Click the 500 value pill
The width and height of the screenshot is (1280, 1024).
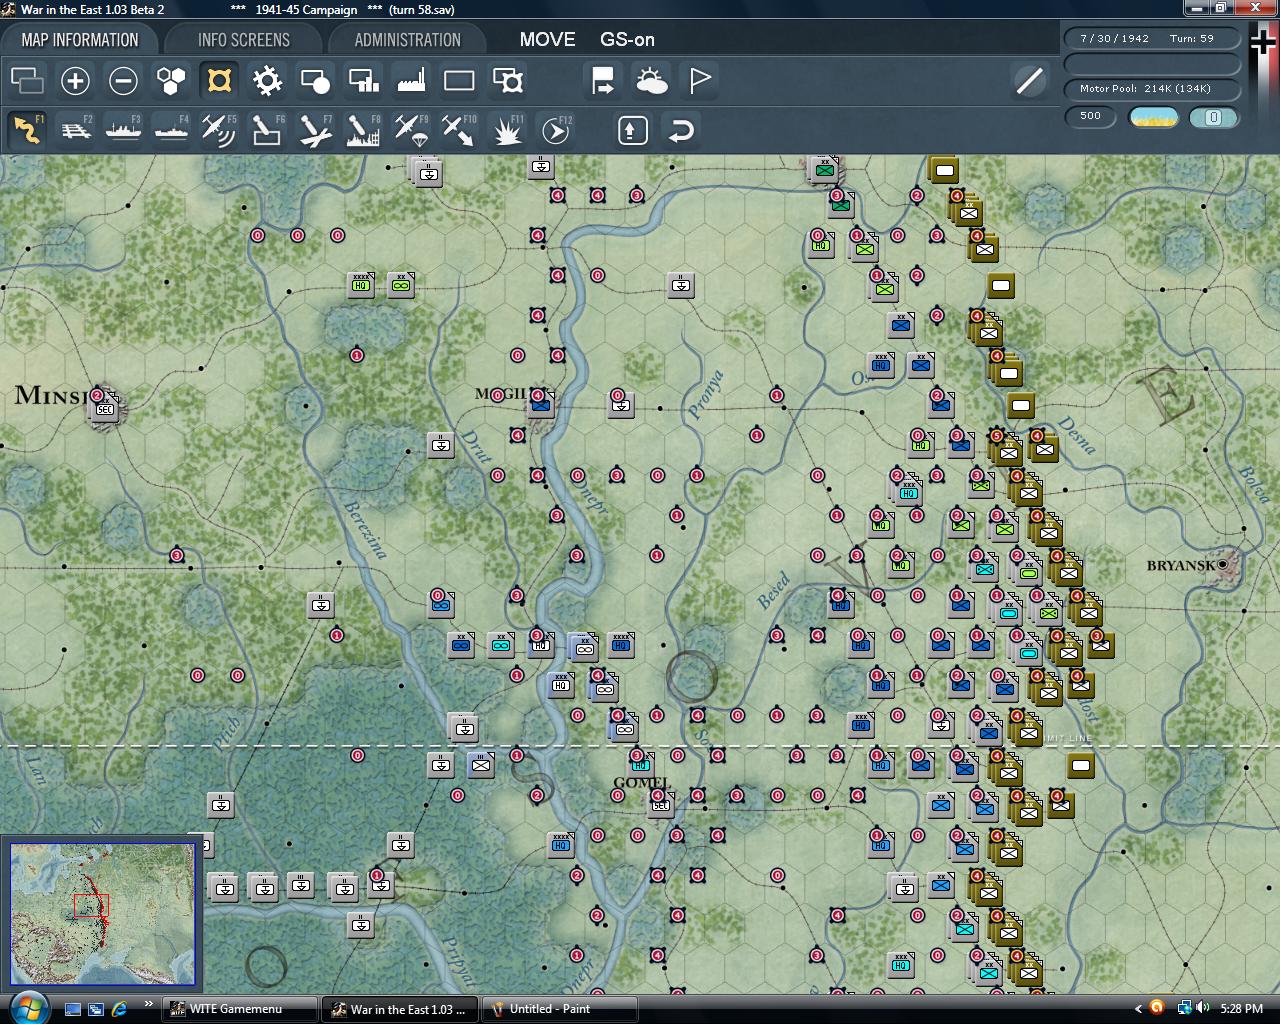coord(1090,116)
